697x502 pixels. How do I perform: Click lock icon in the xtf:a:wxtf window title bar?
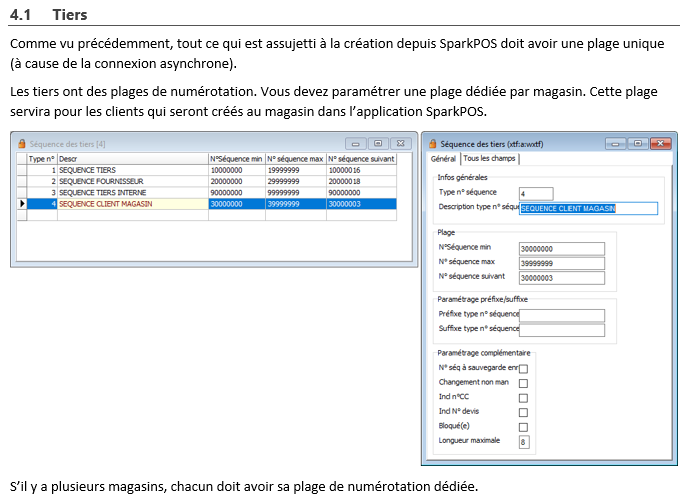(432, 143)
